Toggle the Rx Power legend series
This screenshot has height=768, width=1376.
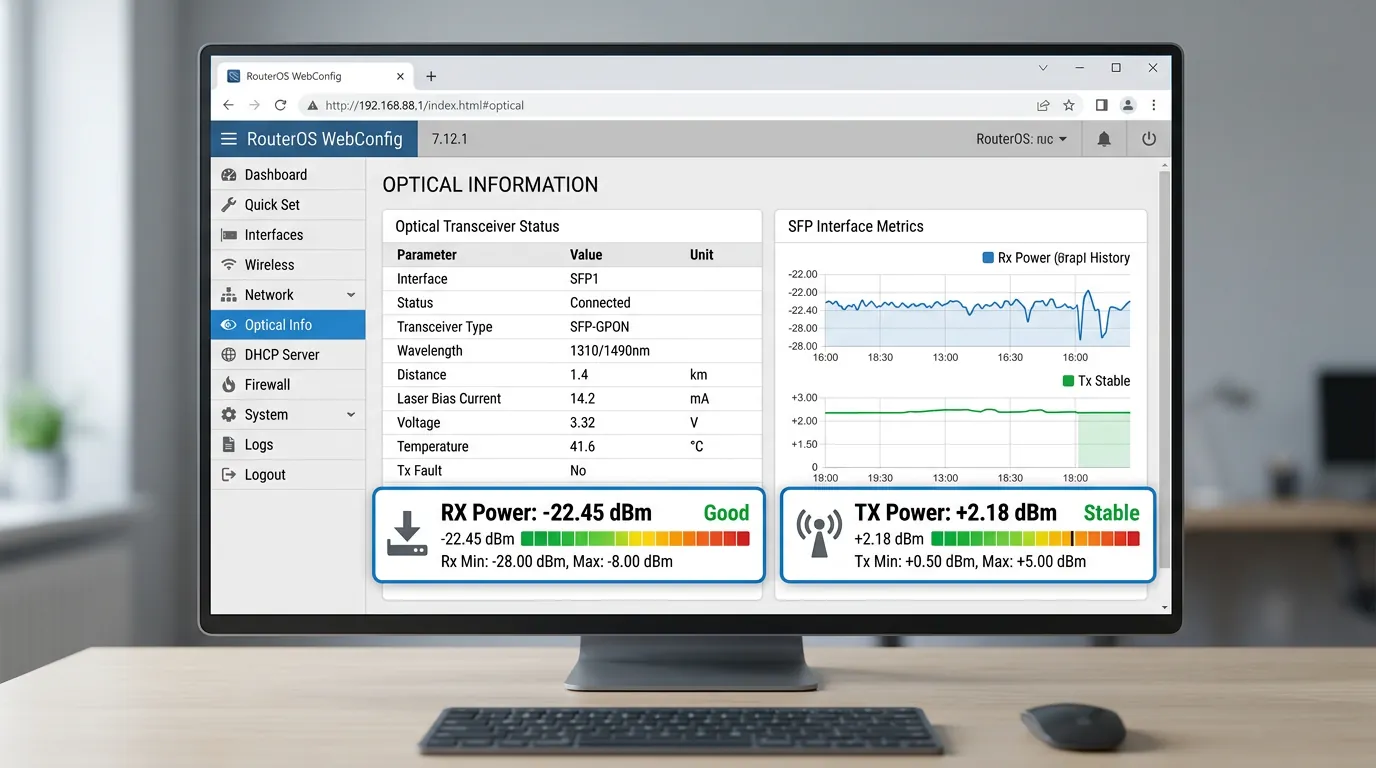[x=1056, y=258]
